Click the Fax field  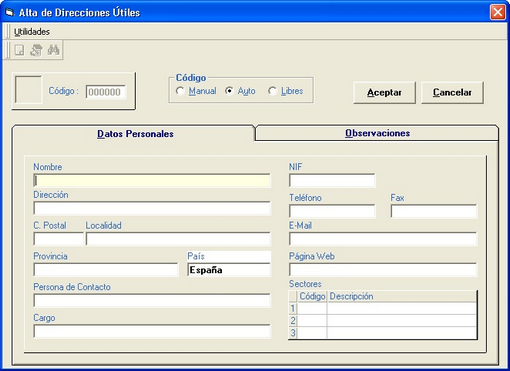[x=434, y=211]
